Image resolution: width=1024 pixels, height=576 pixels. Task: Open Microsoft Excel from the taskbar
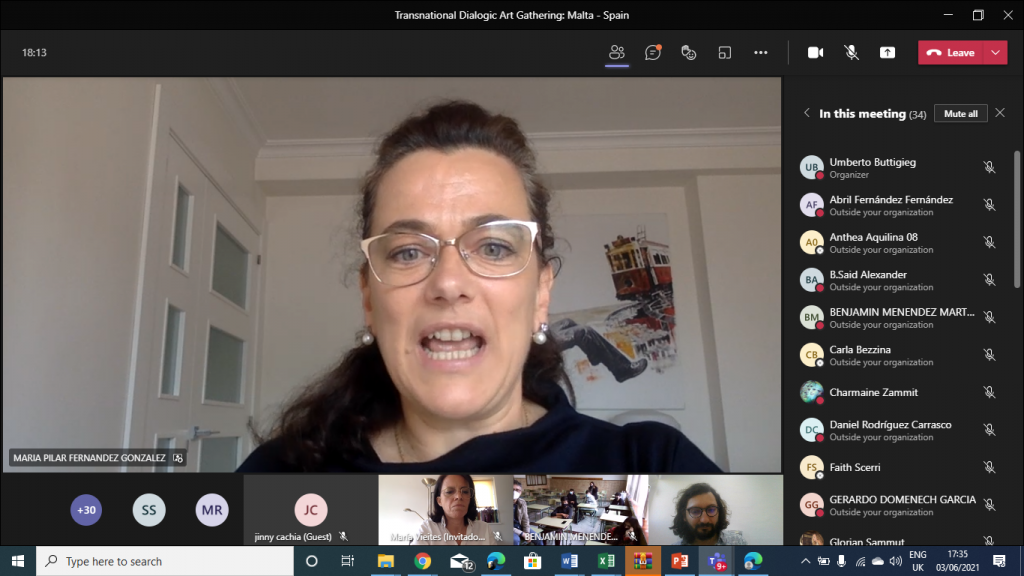point(606,561)
